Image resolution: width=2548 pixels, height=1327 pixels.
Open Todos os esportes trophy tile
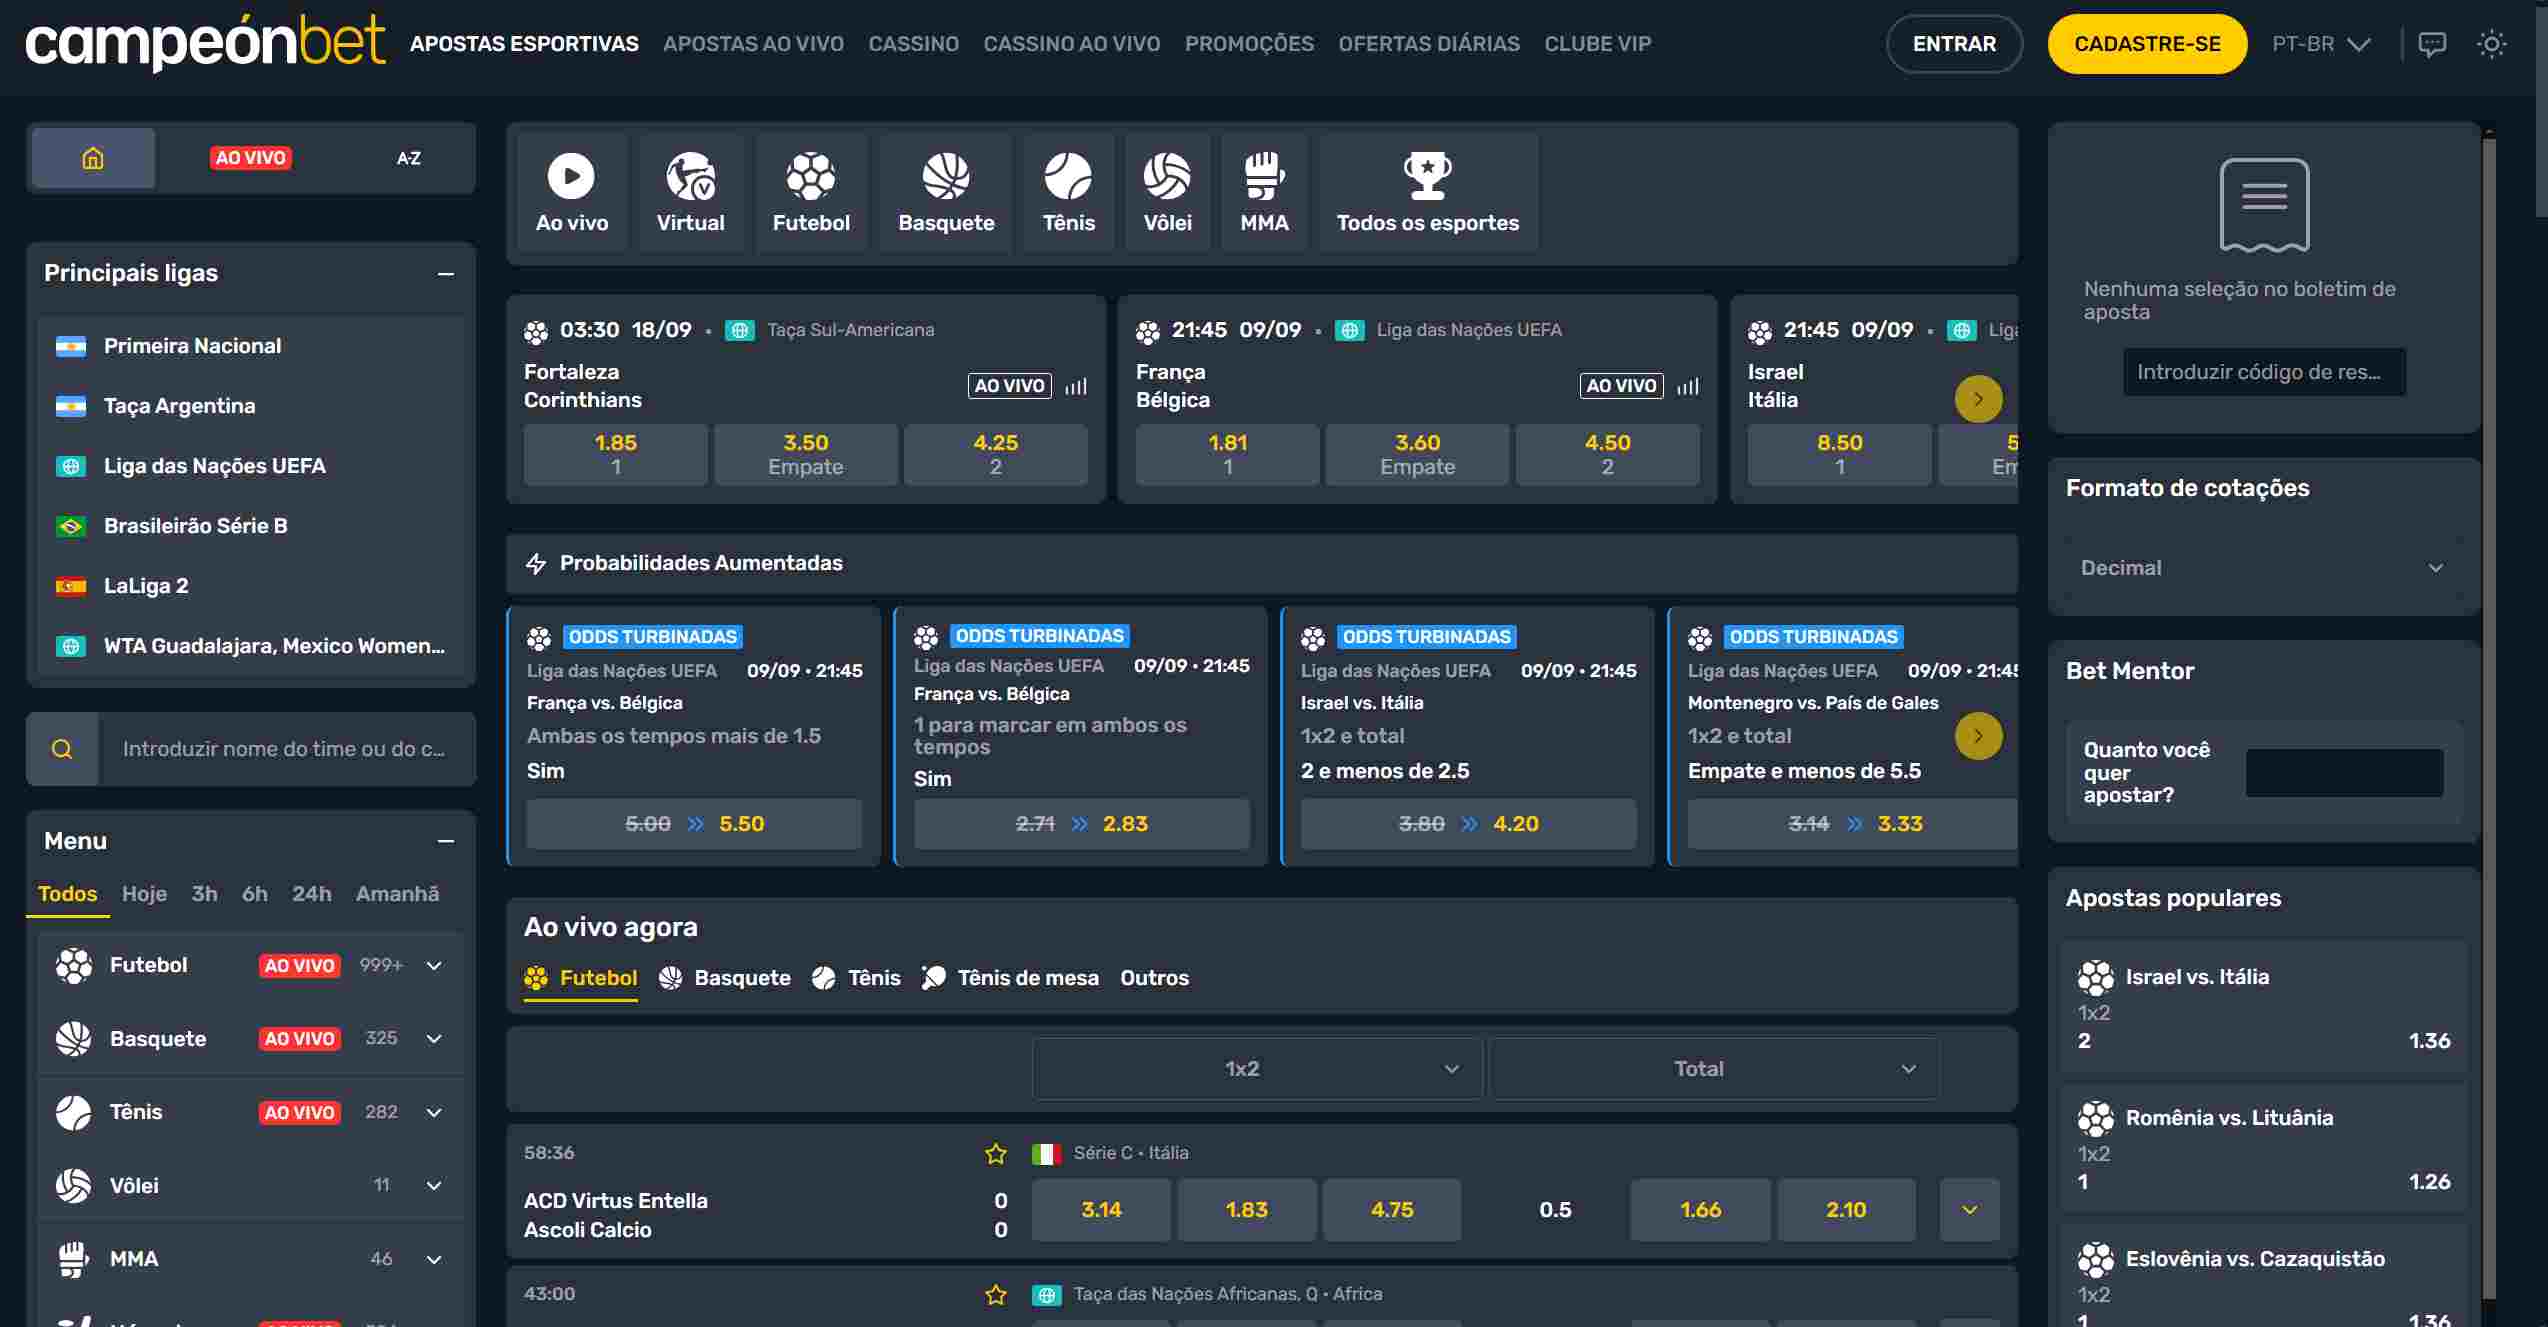1427,193
